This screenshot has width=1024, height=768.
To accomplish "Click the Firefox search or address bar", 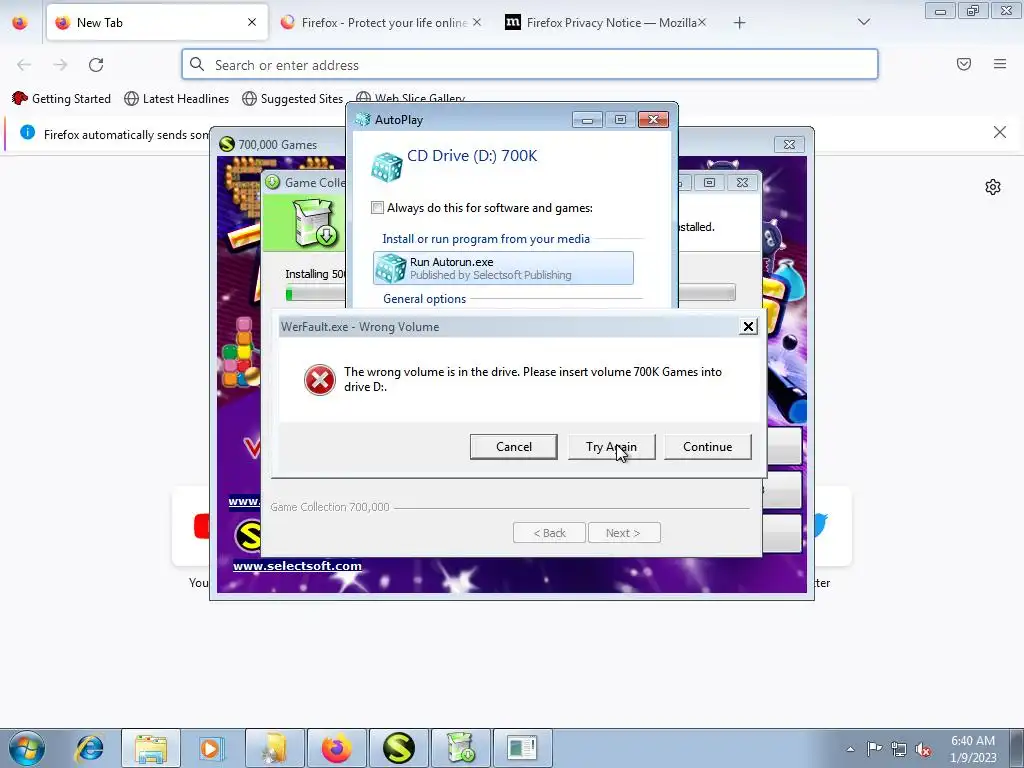I will (x=530, y=65).
